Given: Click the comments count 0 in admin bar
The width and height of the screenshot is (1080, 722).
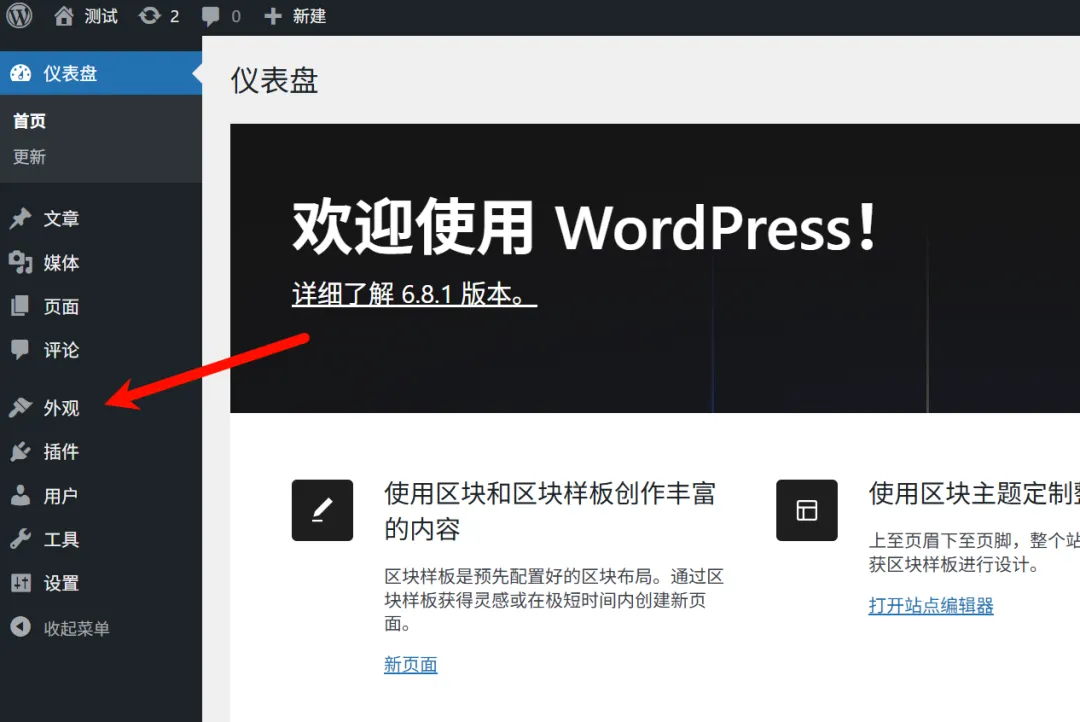Looking at the screenshot, I should (236, 17).
